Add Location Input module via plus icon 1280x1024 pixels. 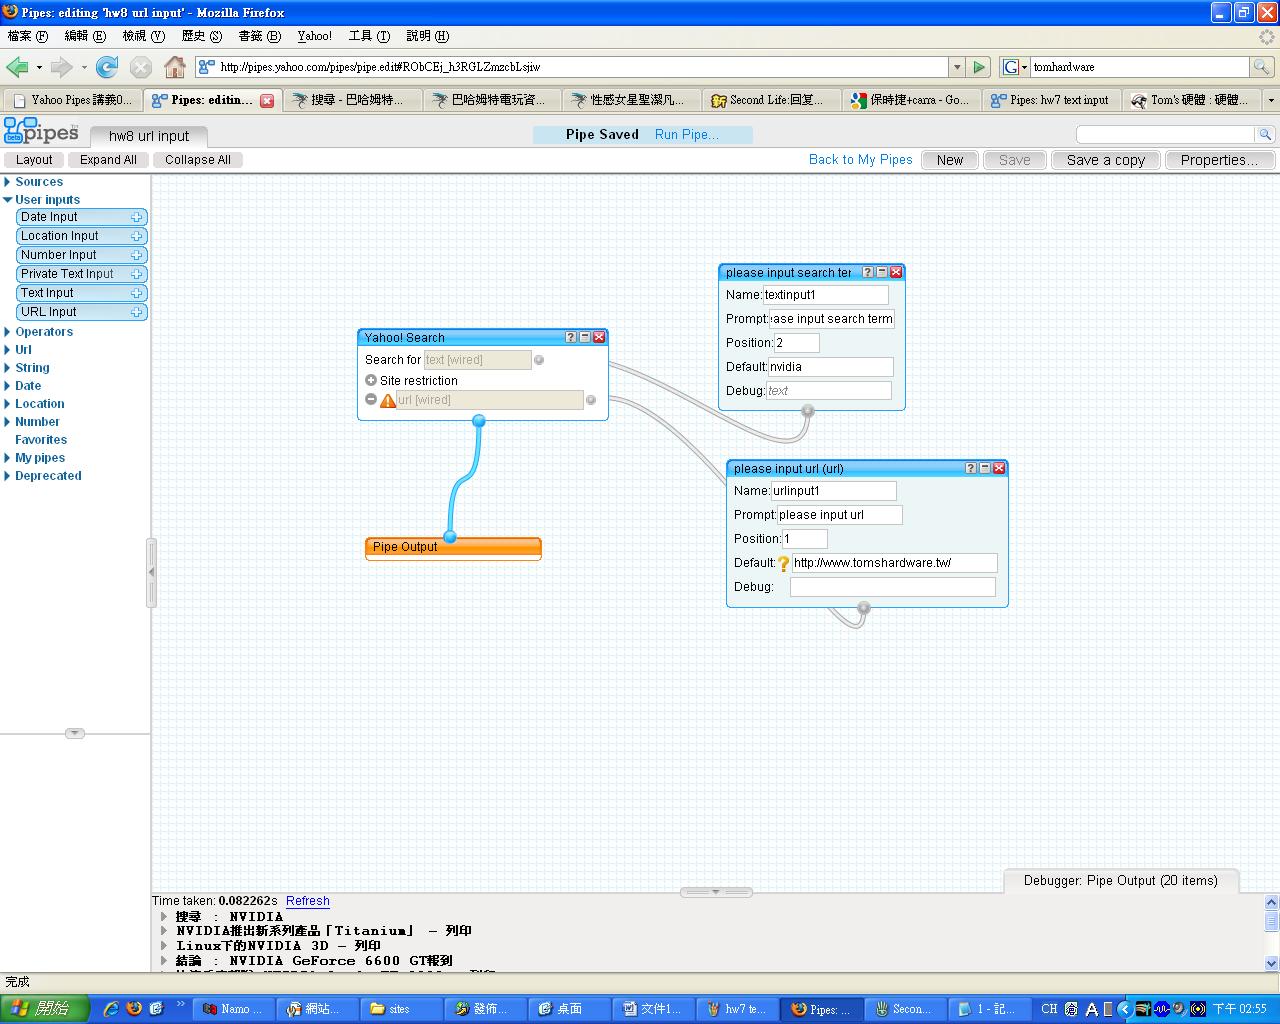137,236
